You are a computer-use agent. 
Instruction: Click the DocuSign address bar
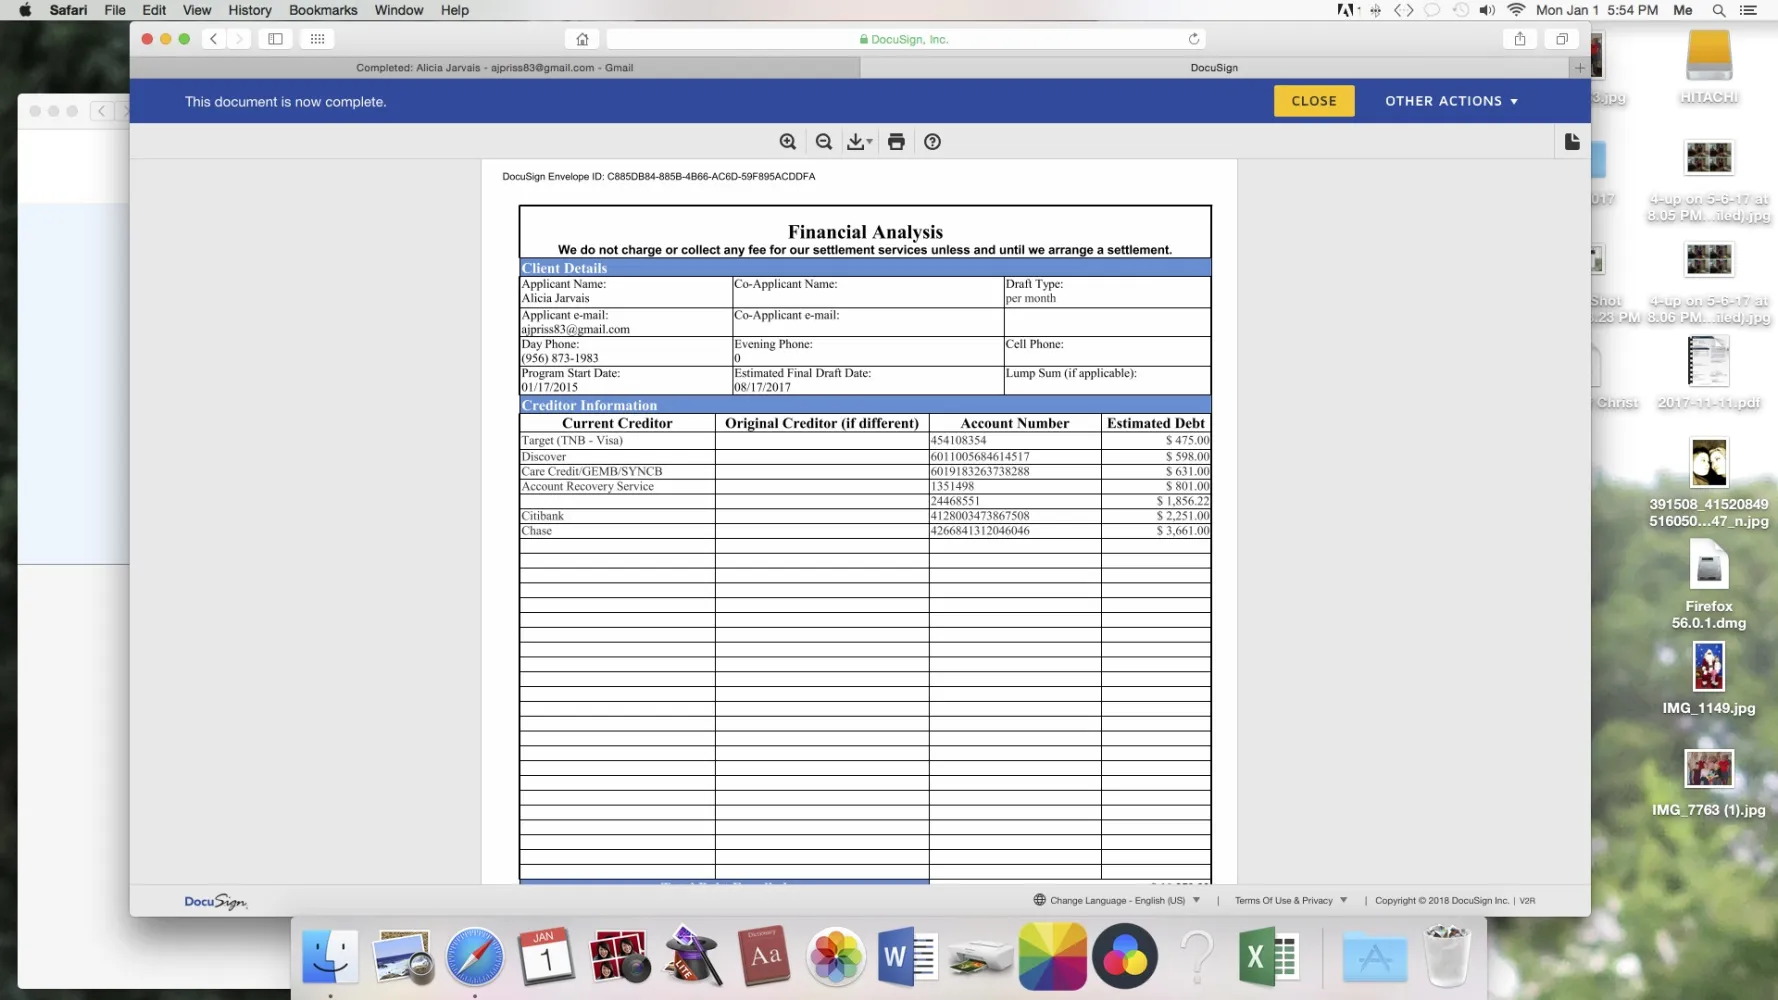(x=904, y=39)
